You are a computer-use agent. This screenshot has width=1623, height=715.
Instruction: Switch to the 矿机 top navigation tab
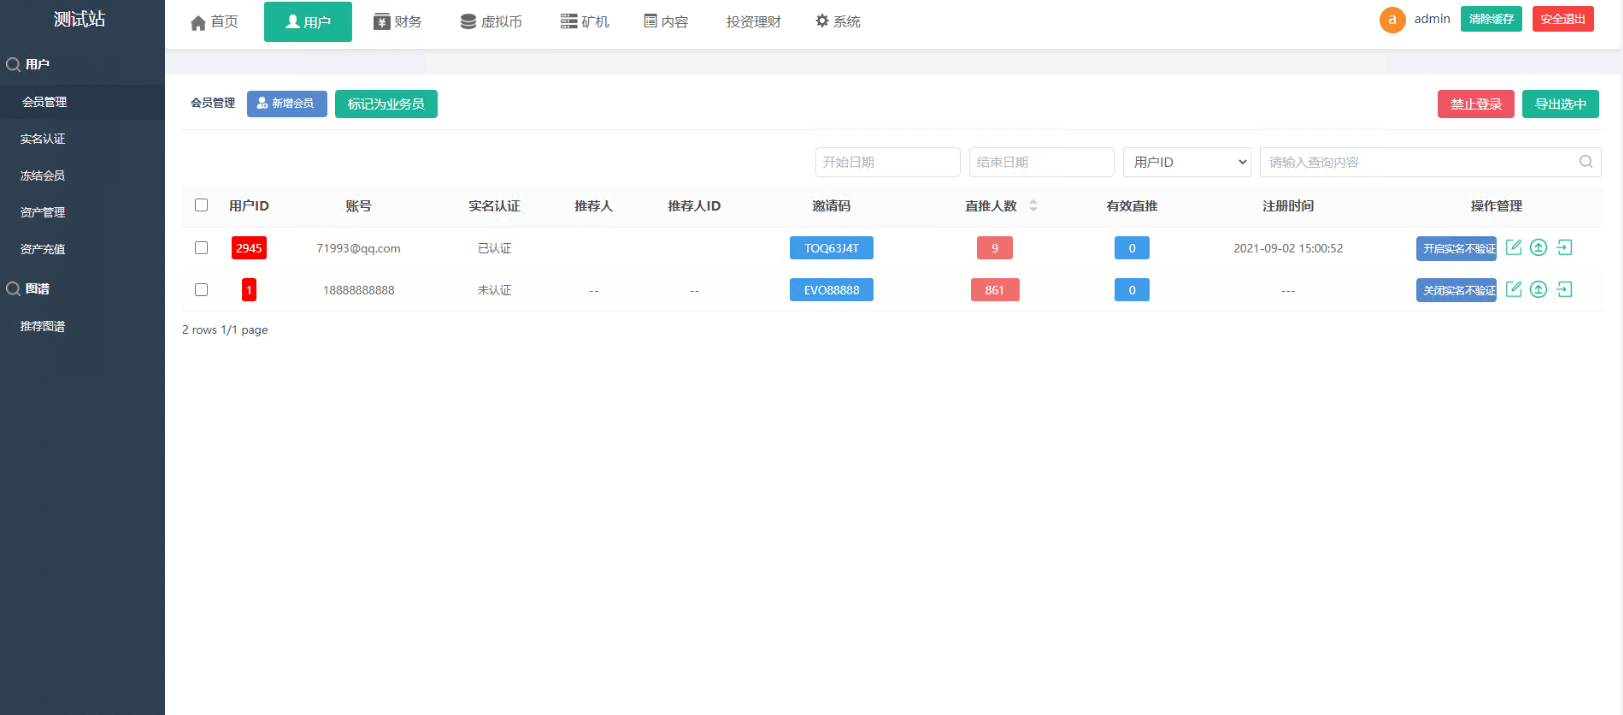pyautogui.click(x=584, y=22)
